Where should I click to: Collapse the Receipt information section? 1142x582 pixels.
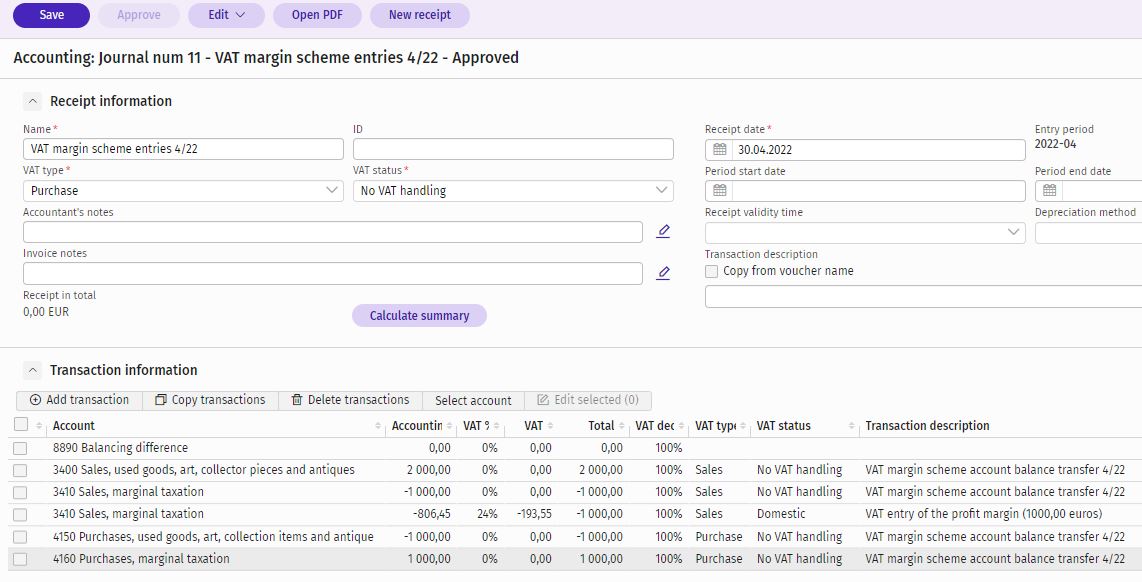pyautogui.click(x=32, y=101)
